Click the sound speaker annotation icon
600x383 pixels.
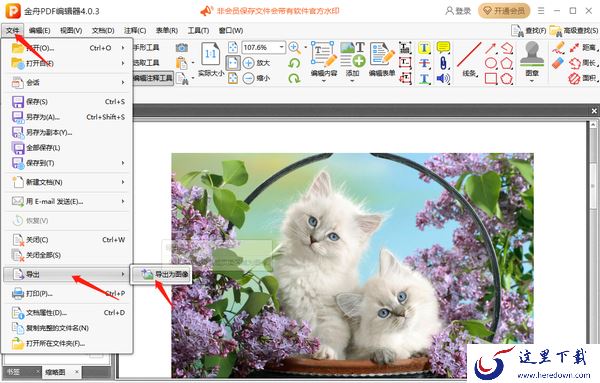pos(443,78)
